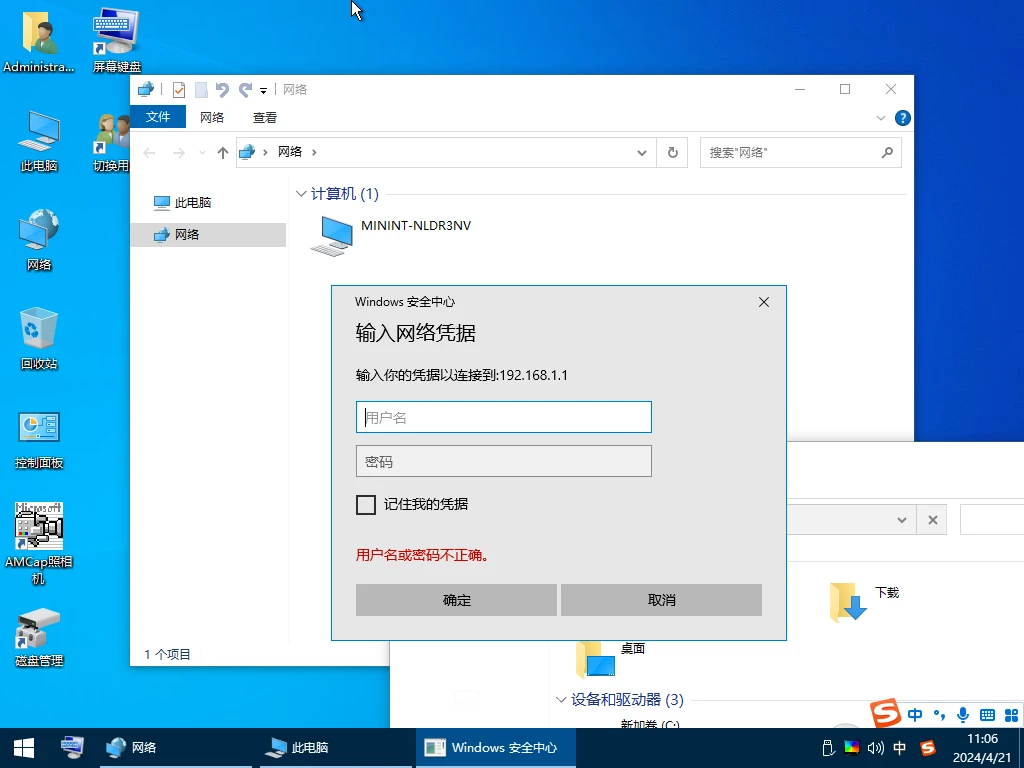Expand the address bar history dropdown

(x=641, y=153)
